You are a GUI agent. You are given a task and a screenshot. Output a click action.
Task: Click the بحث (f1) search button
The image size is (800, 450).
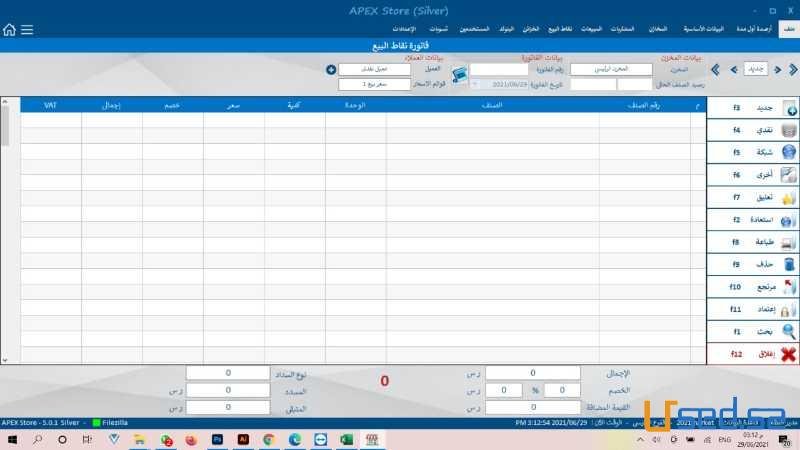point(752,332)
